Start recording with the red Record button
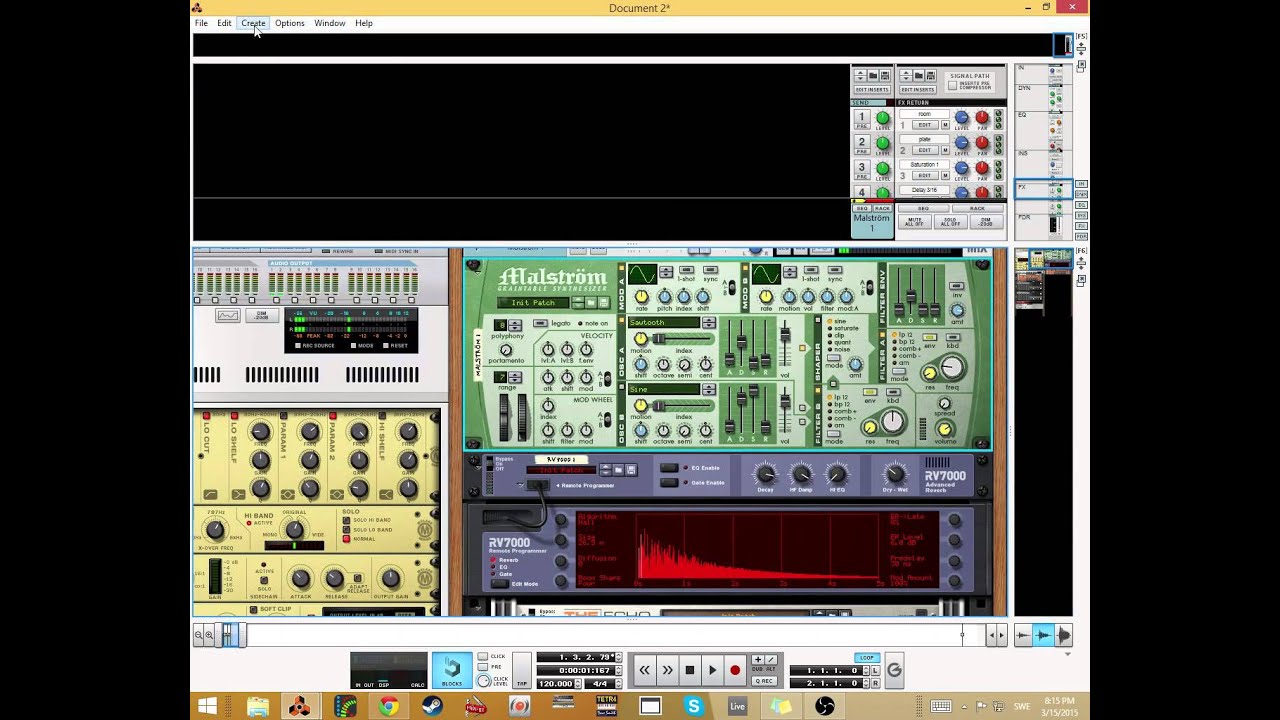 tap(735, 670)
